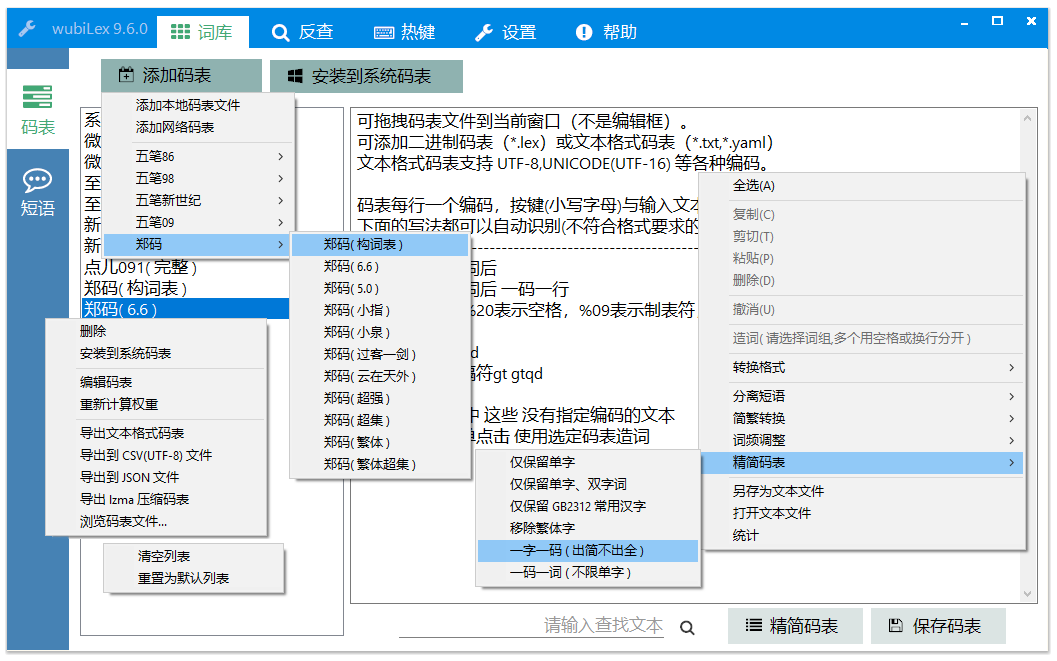Click the 安装到系统码表 button

pyautogui.click(x=366, y=76)
